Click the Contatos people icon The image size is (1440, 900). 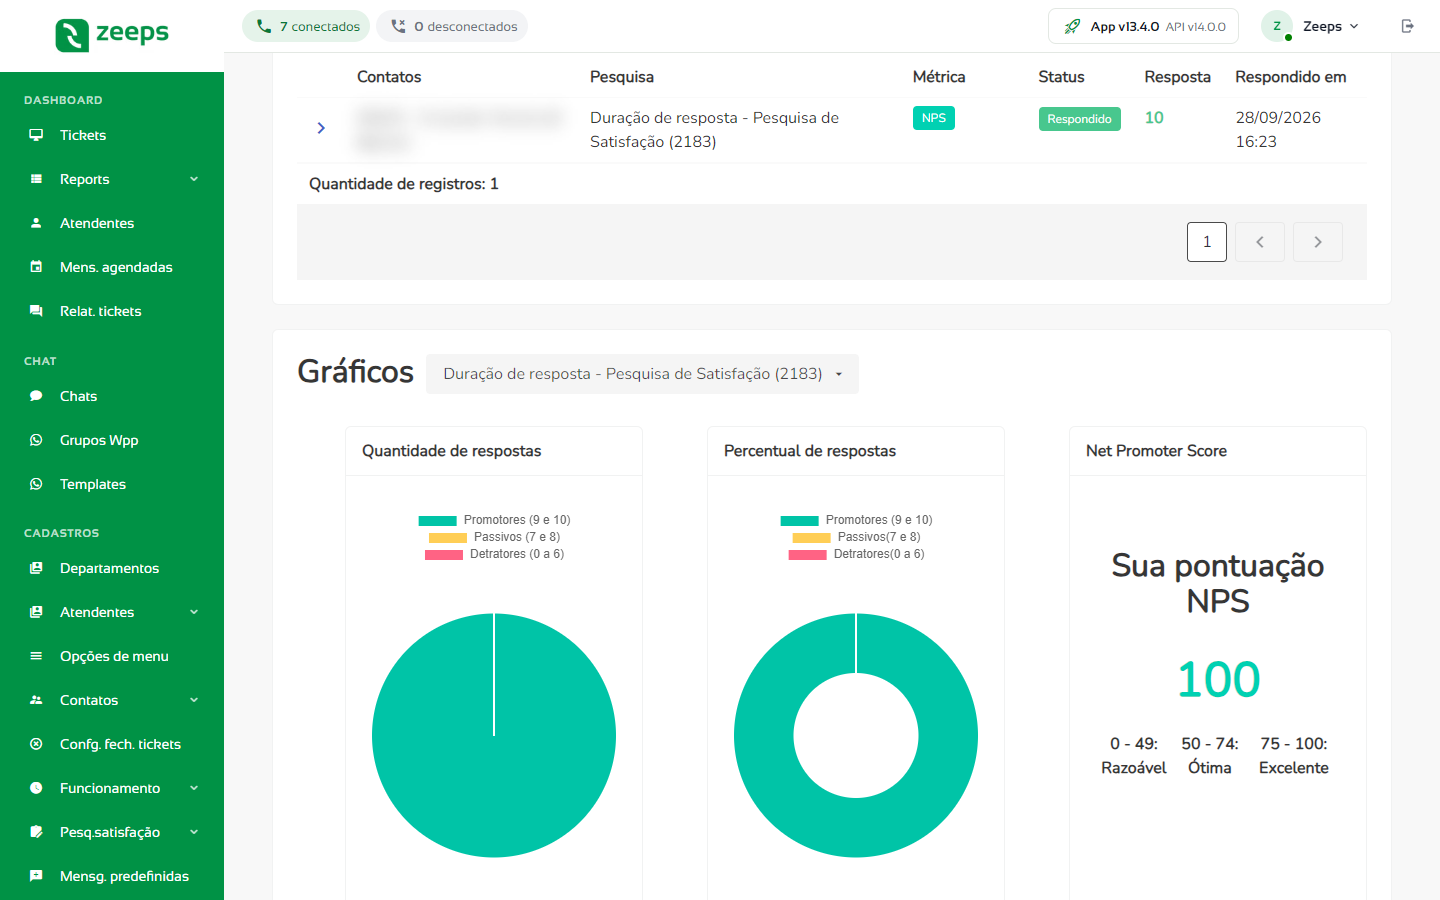[36, 700]
